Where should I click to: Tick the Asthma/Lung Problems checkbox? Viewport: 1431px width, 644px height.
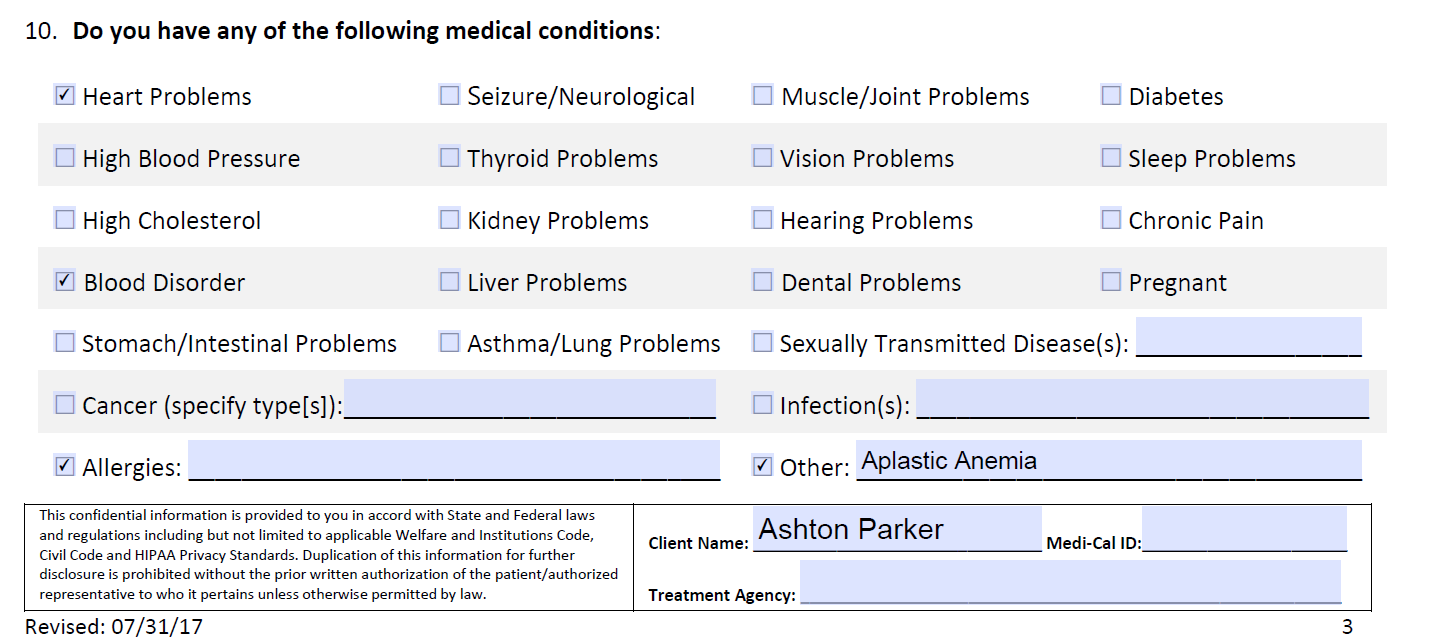coord(450,343)
